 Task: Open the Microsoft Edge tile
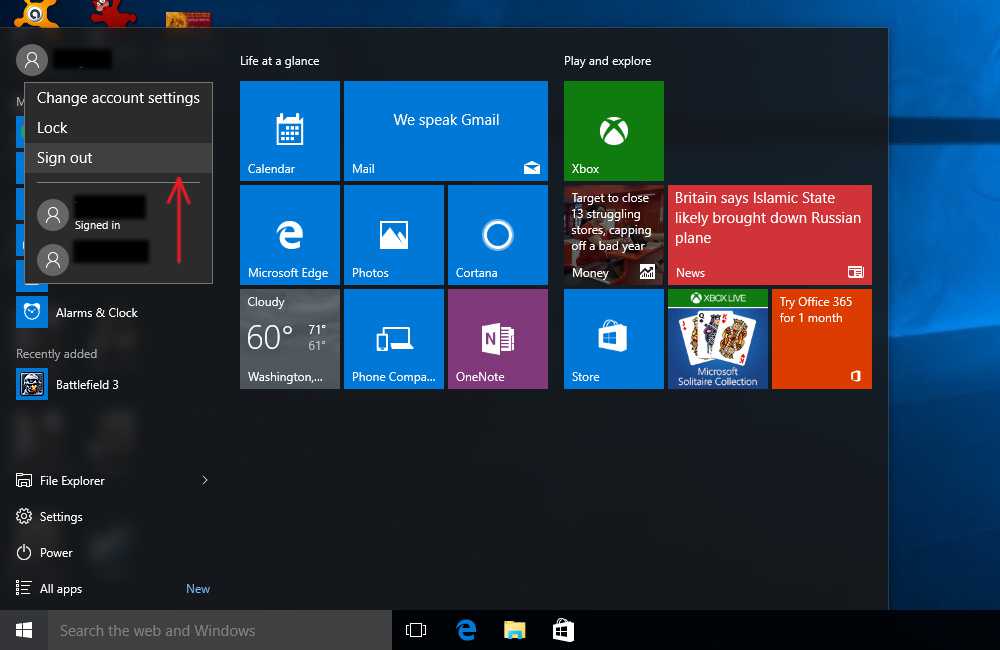click(290, 235)
